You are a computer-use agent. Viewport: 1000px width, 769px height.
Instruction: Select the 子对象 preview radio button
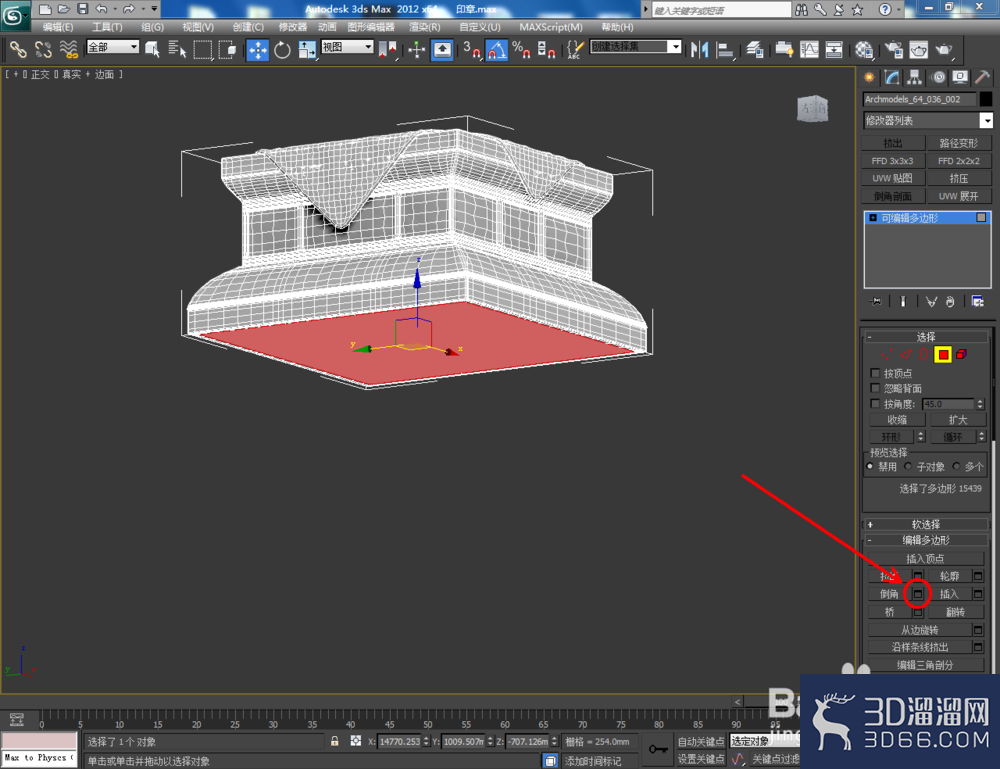pos(908,467)
